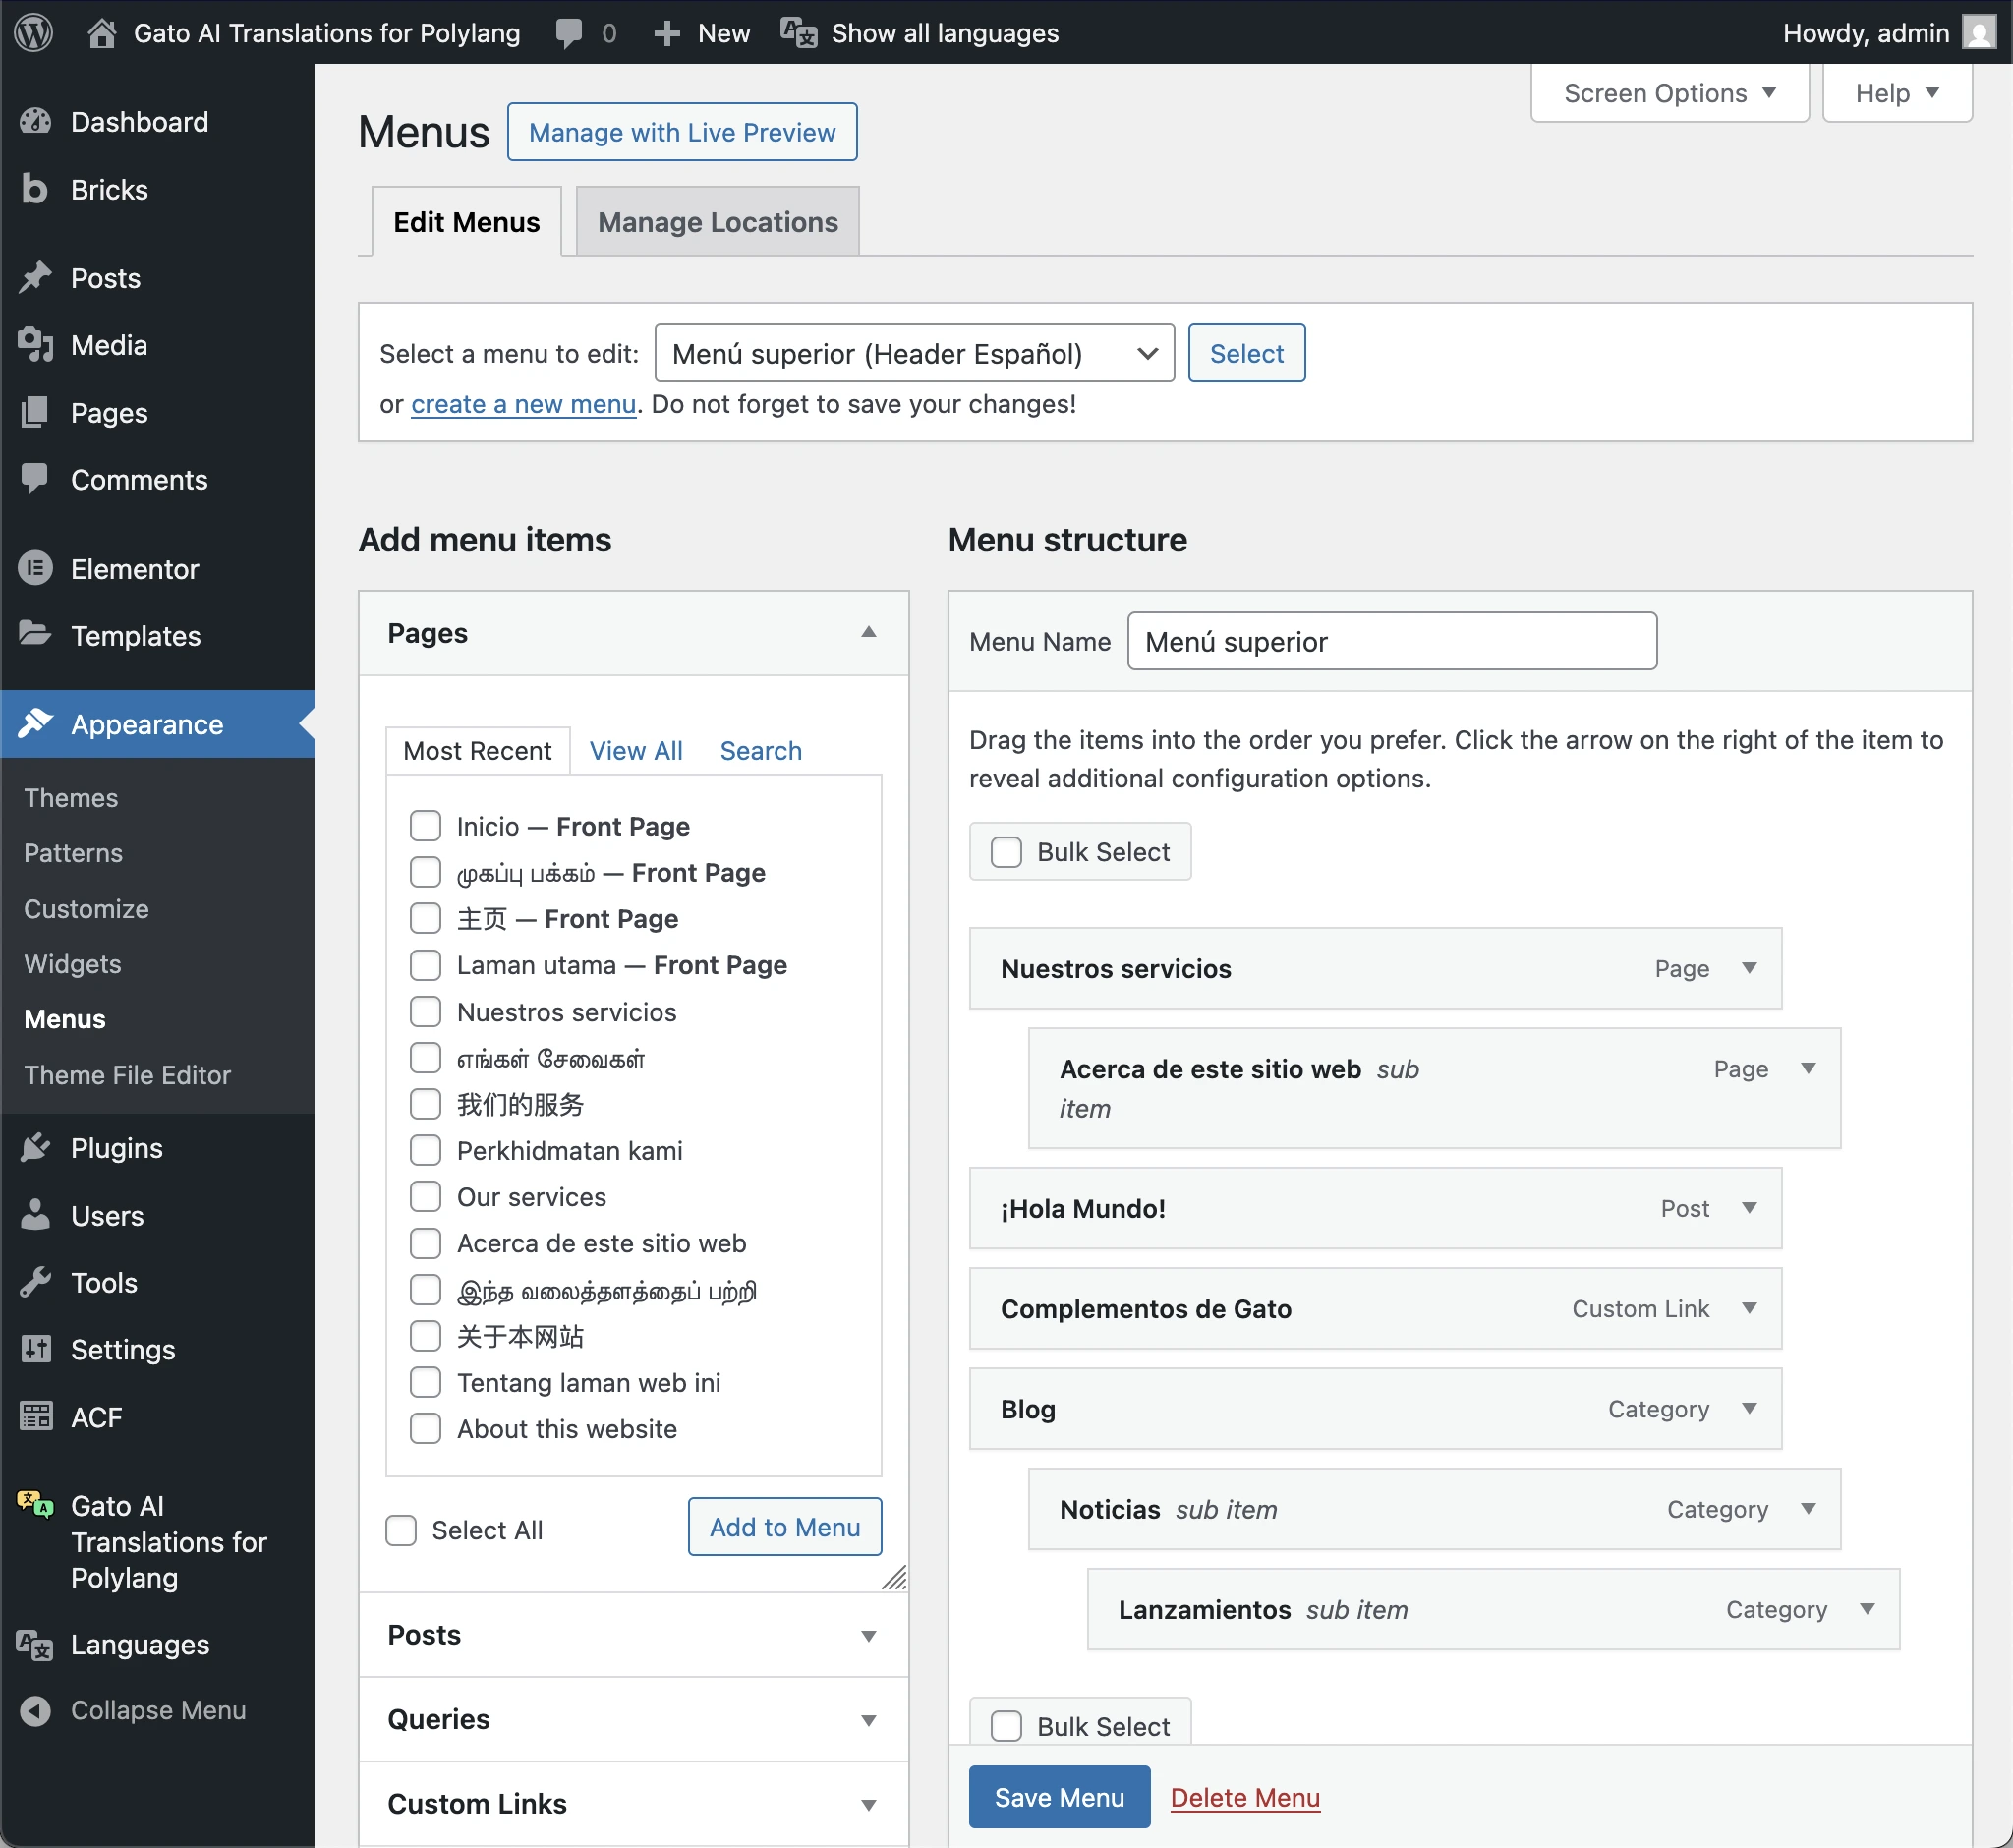Open the comments bubble in admin bar
This screenshot has width=2013, height=1848.
tap(569, 33)
